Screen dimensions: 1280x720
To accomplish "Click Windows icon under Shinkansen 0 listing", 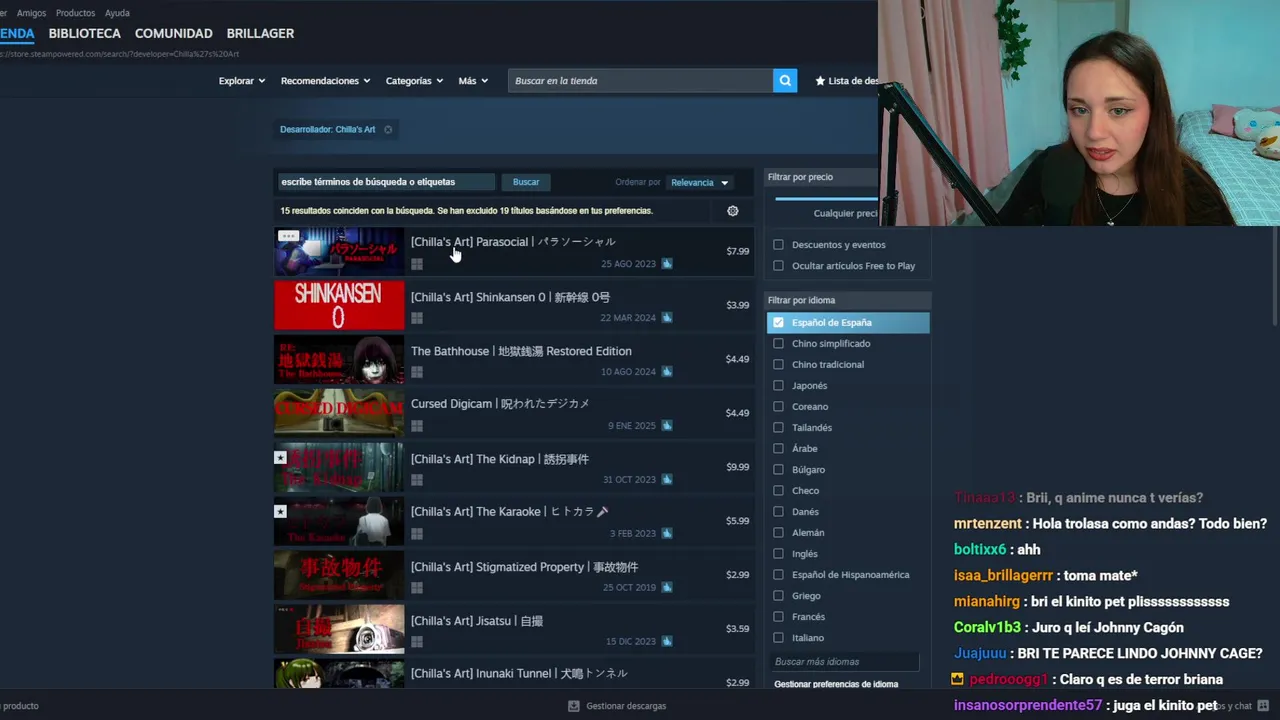I will (x=417, y=318).
